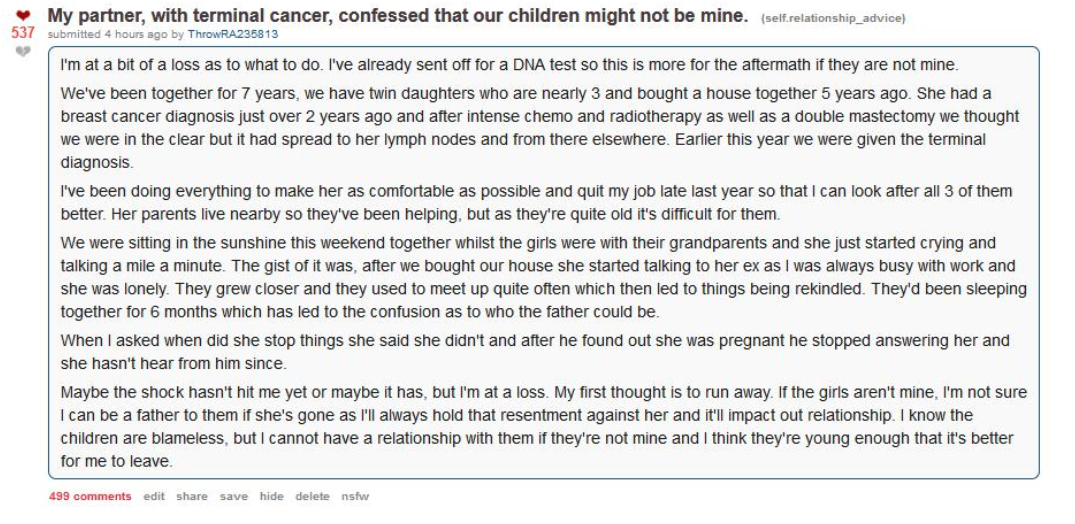Open the post title link
The width and height of the screenshot is (1075, 524).
[x=398, y=16]
